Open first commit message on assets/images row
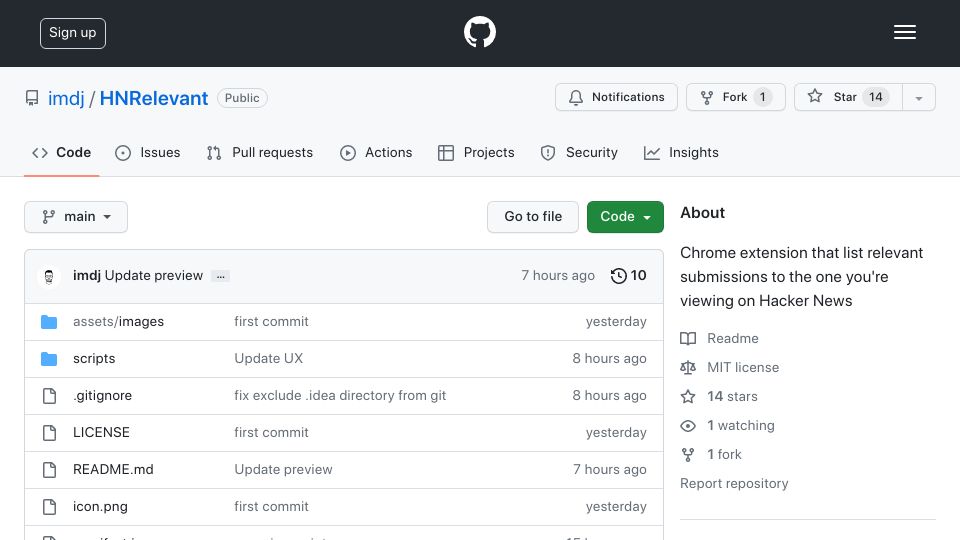960x540 pixels. click(x=271, y=321)
